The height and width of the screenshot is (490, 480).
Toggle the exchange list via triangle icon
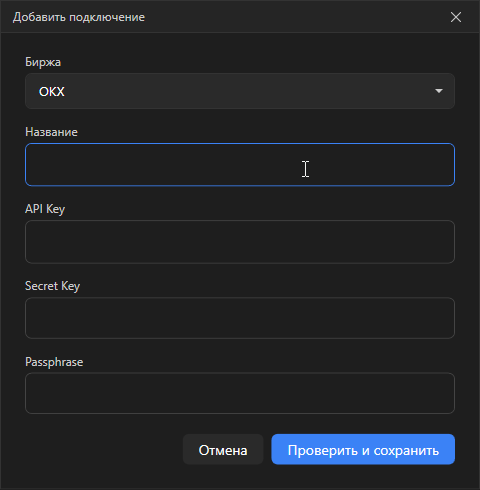coord(439,91)
